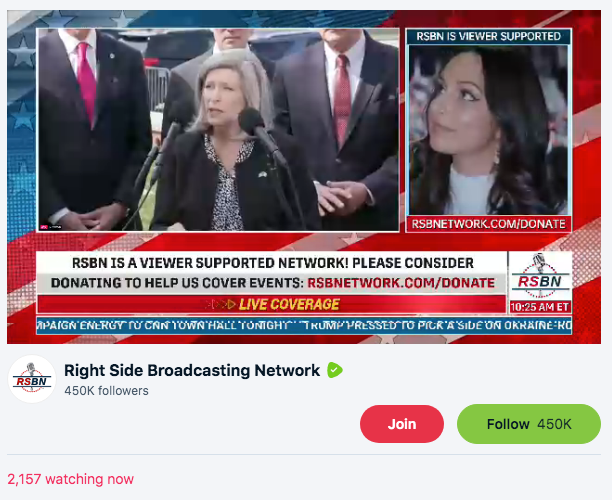Open Right Side Broadcasting Network channel name

tap(192, 370)
